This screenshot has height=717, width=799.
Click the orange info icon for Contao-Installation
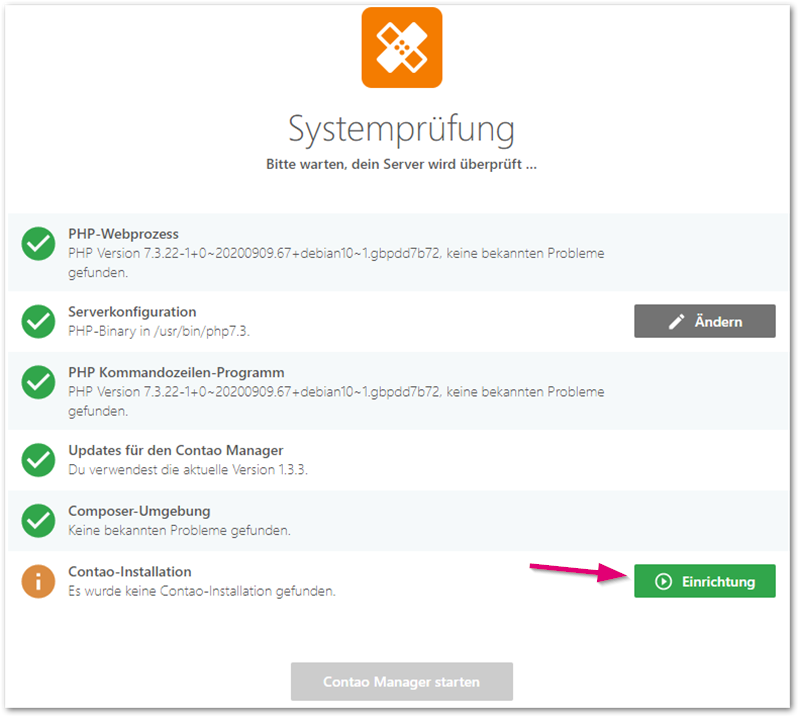[39, 581]
